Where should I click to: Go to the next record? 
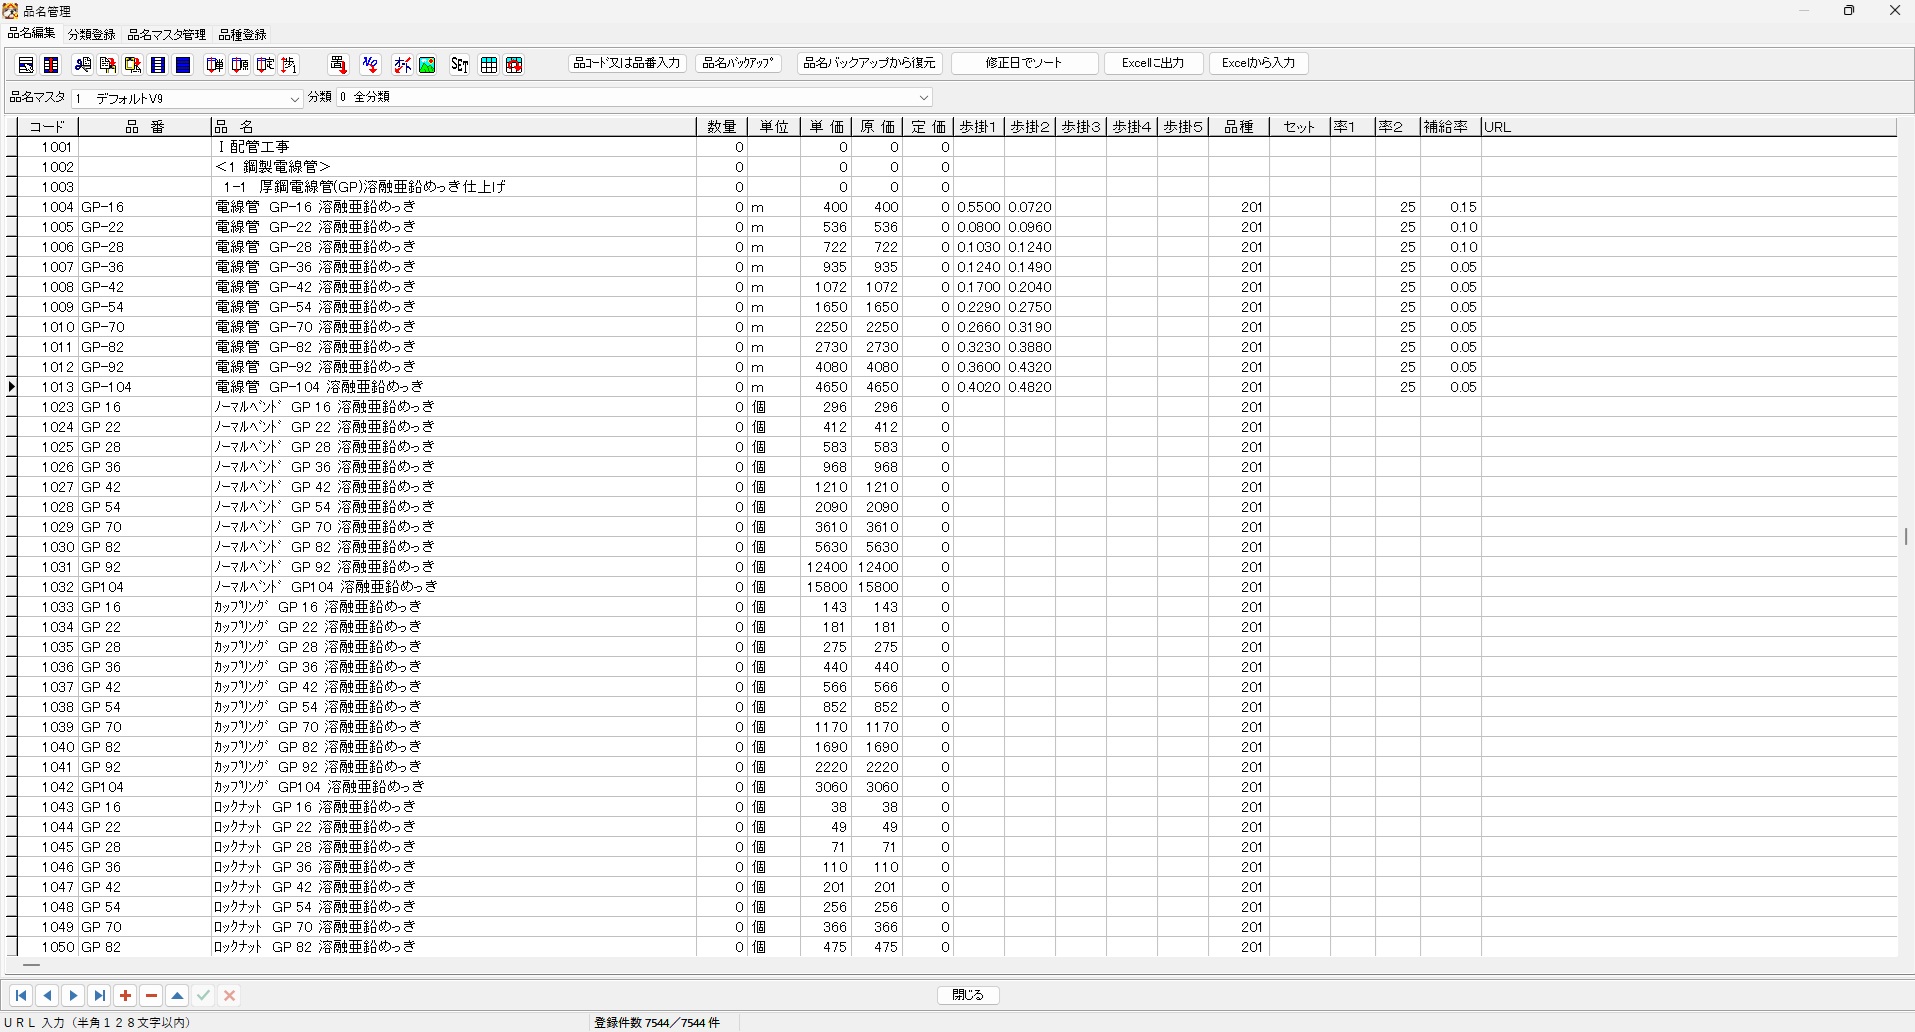tap(73, 995)
